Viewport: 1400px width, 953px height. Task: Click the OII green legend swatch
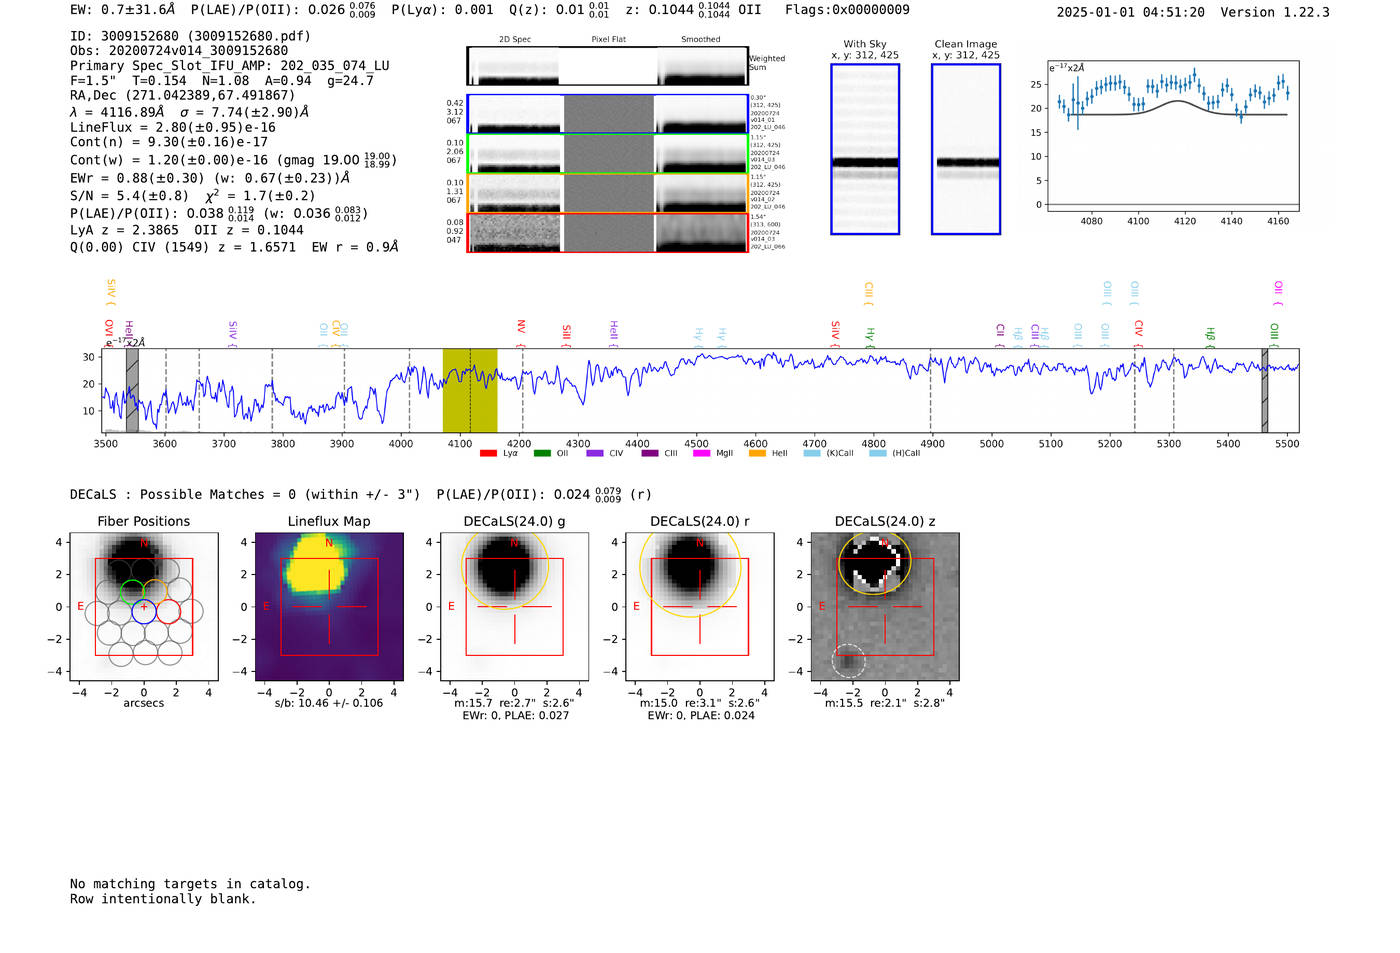542,453
